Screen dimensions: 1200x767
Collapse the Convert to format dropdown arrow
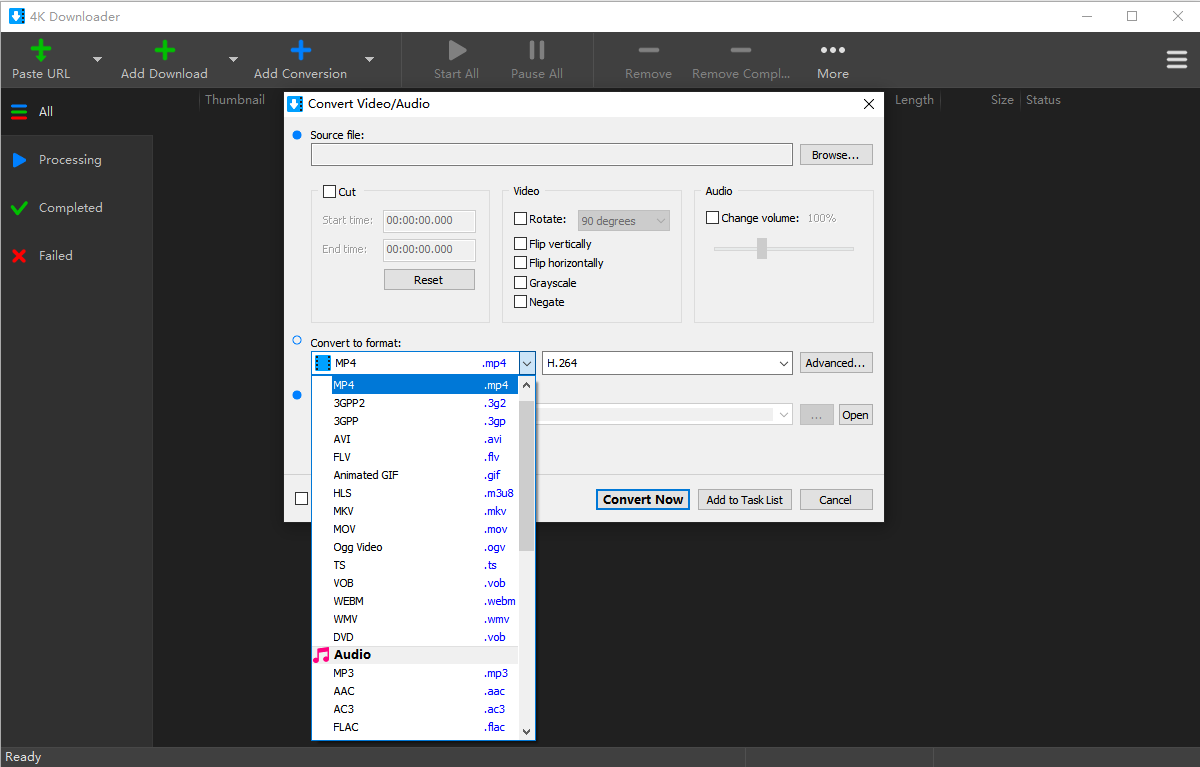click(x=527, y=363)
